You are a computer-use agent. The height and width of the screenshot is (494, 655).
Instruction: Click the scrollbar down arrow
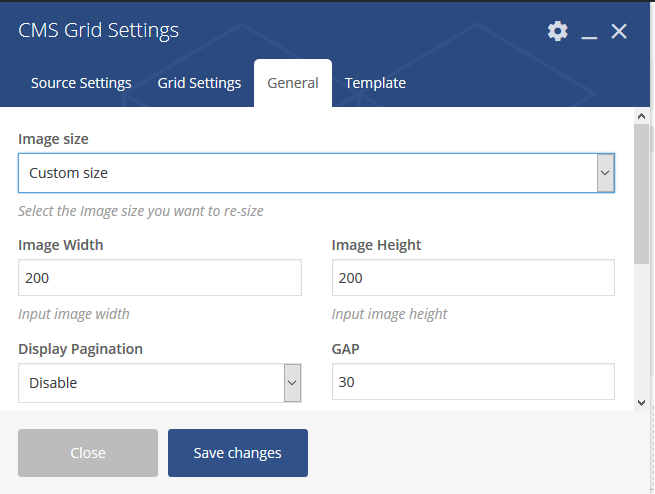pos(642,401)
